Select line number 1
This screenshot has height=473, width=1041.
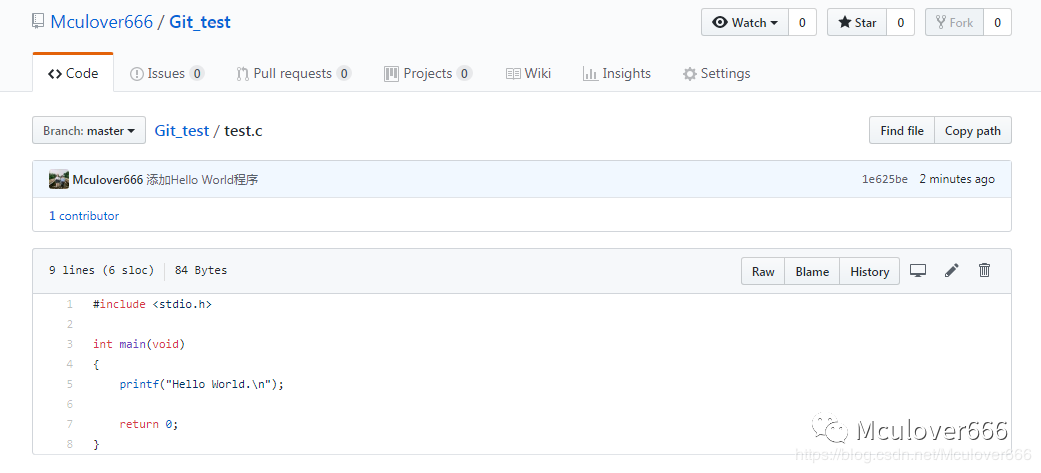pyautogui.click(x=69, y=304)
